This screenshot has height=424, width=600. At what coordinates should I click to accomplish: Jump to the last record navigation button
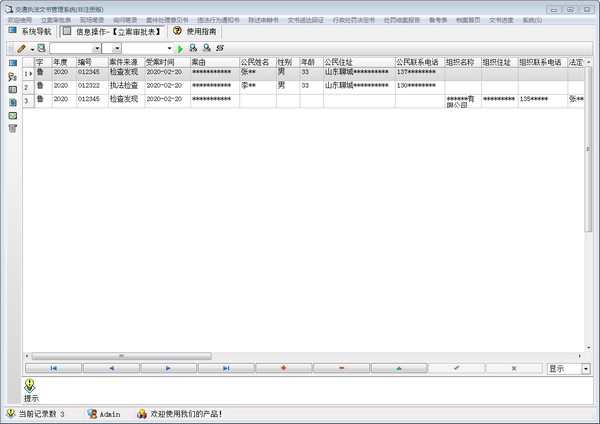click(x=226, y=368)
